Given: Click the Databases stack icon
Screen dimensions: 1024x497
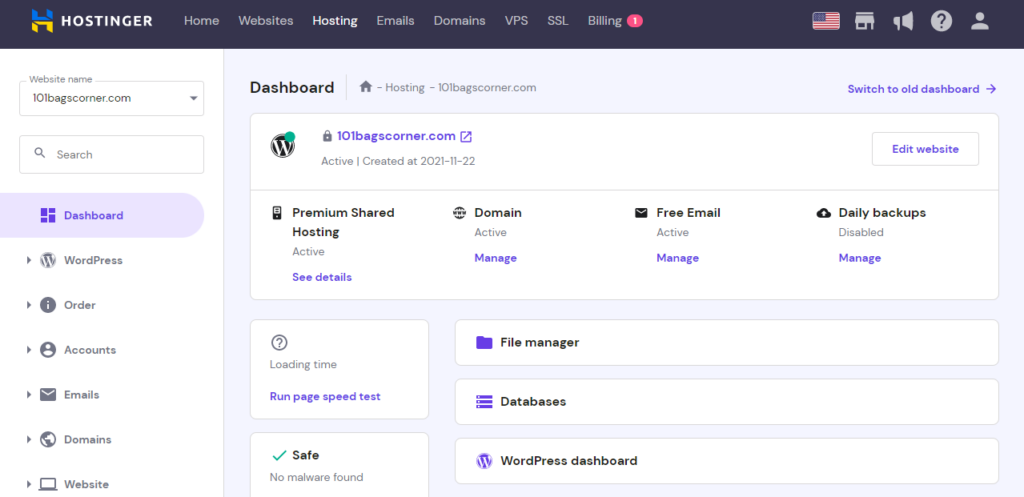Looking at the screenshot, I should (484, 402).
